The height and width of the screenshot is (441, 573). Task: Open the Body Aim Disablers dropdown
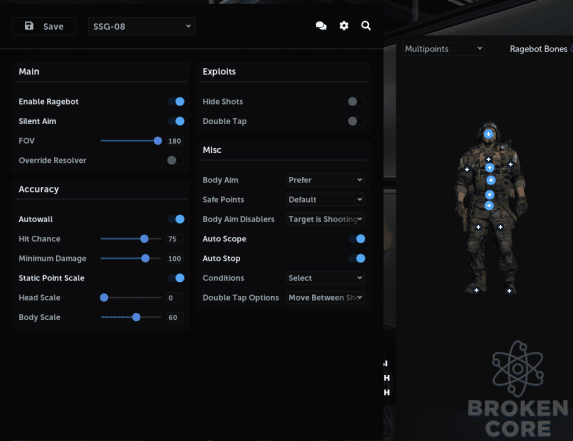pos(325,219)
